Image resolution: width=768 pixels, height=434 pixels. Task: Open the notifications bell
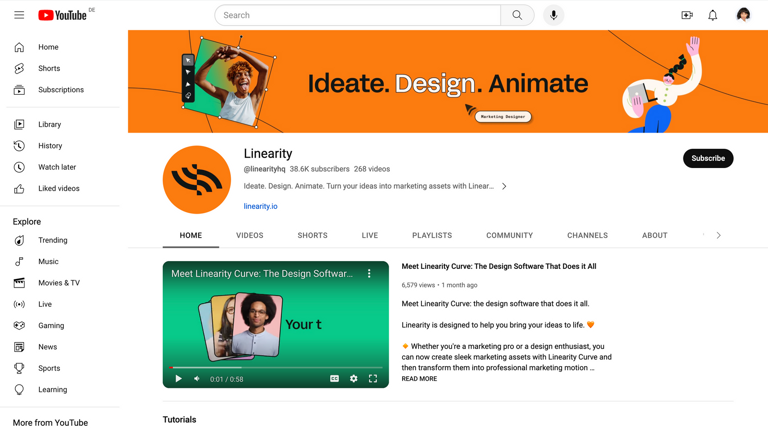[713, 15]
